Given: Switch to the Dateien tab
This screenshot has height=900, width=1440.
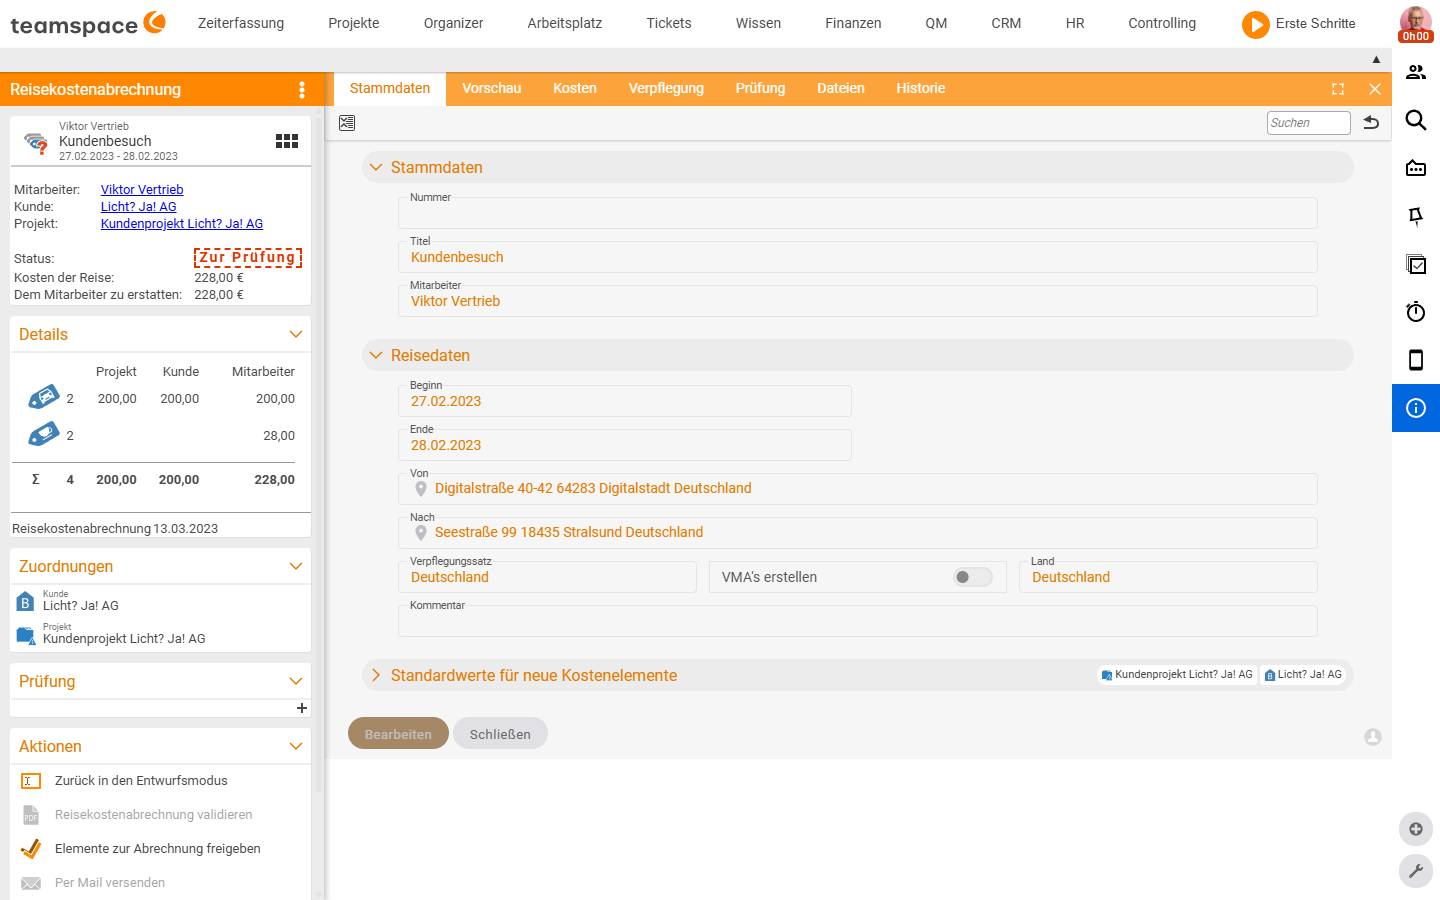Looking at the screenshot, I should 841,89.
